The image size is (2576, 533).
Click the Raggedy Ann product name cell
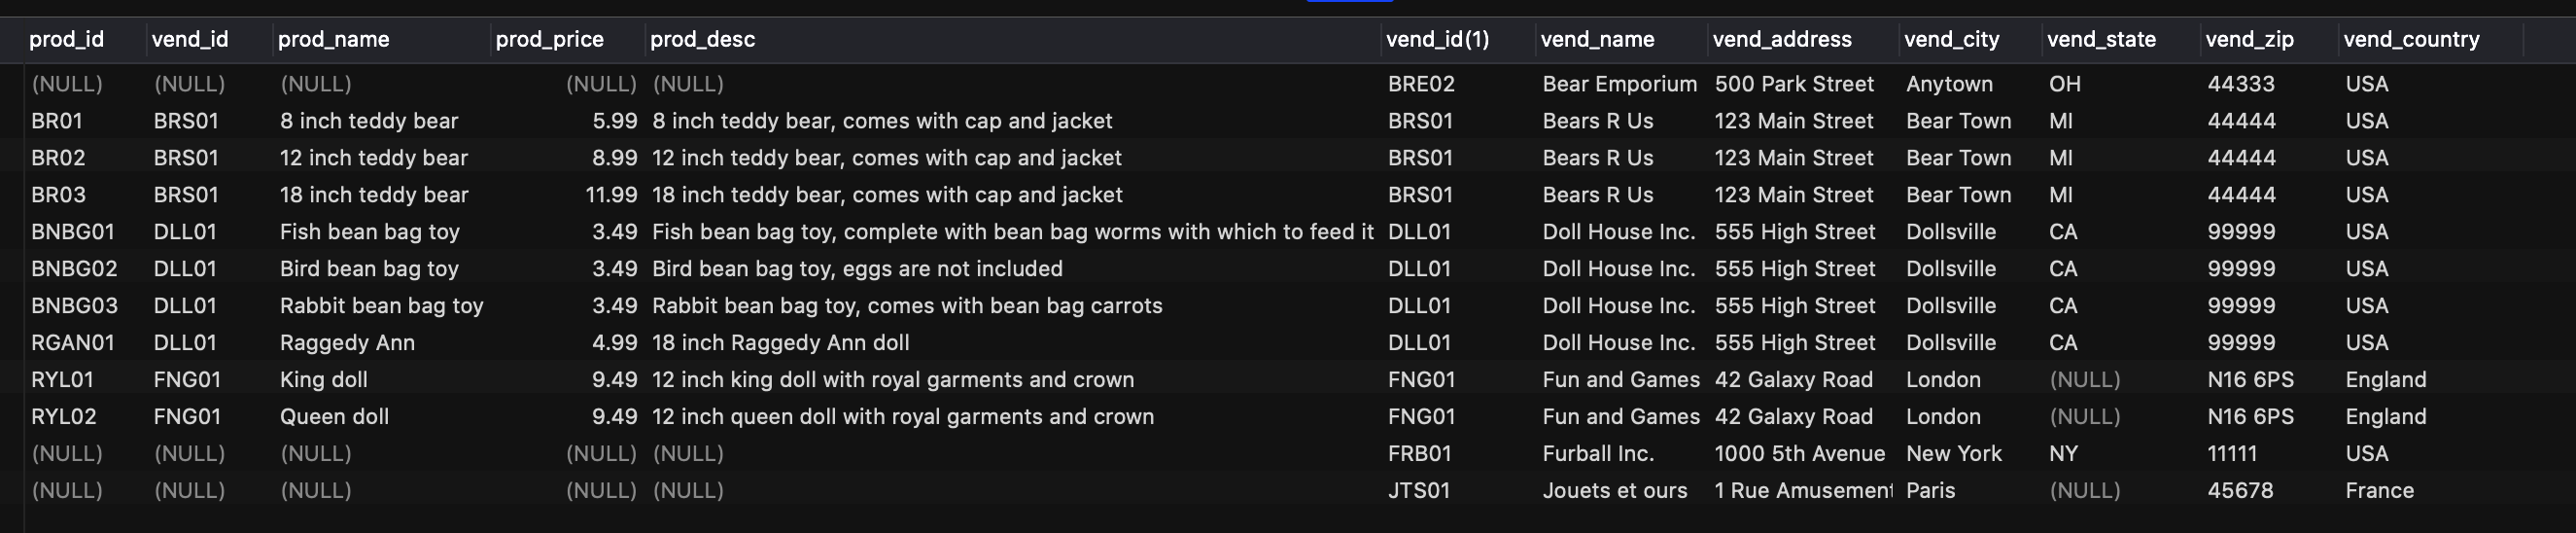347,343
